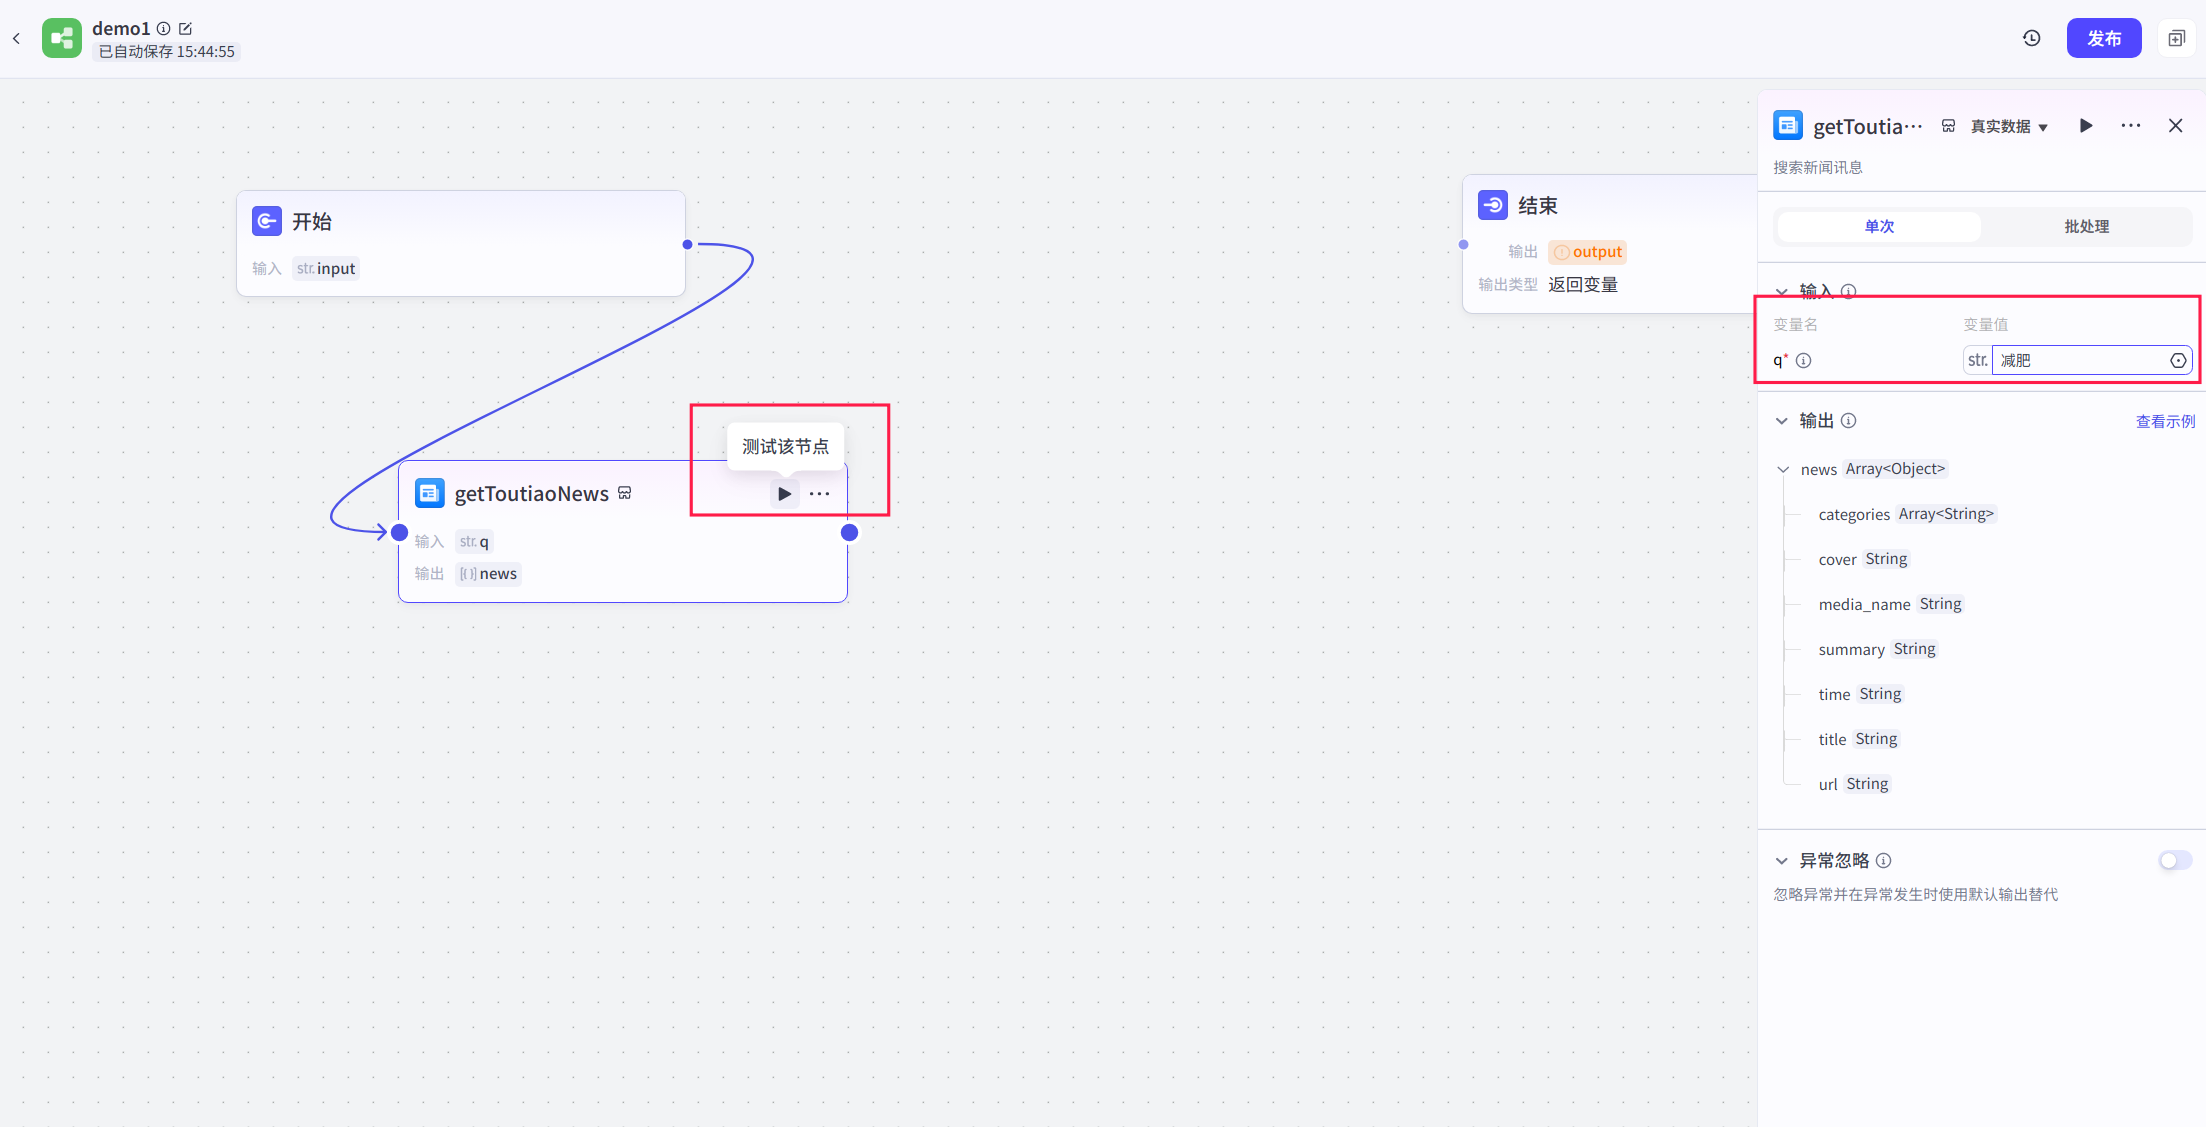
Task: Click the green demo1 workflow logo
Action: click(62, 39)
